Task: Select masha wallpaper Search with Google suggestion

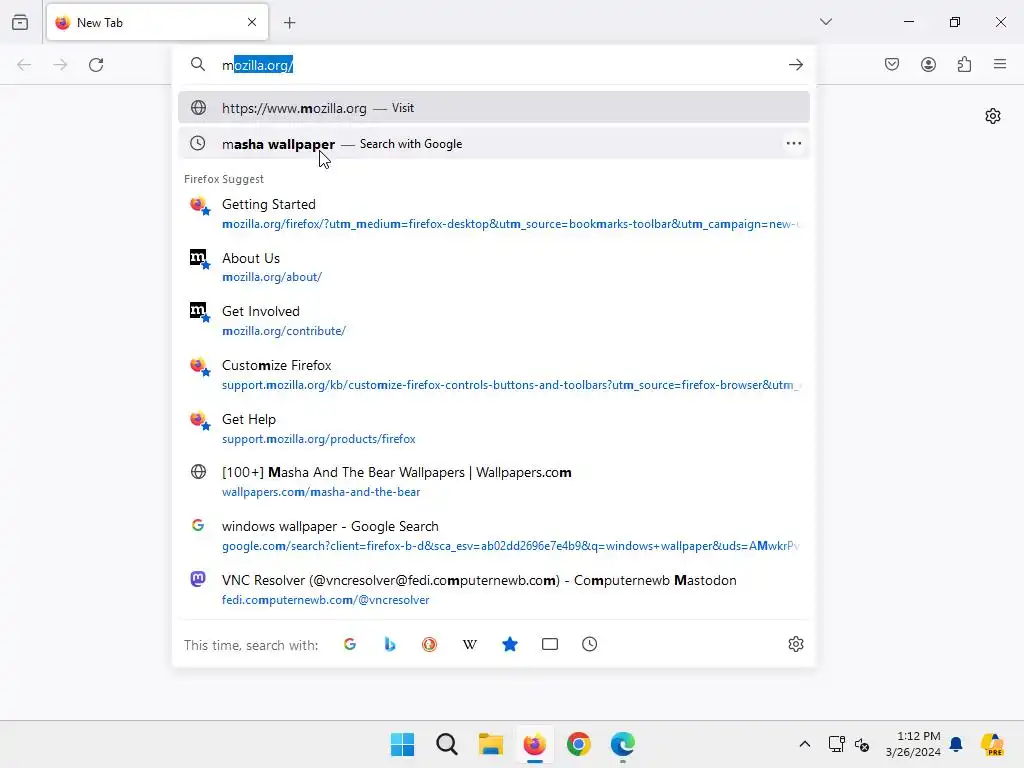Action: tap(494, 144)
